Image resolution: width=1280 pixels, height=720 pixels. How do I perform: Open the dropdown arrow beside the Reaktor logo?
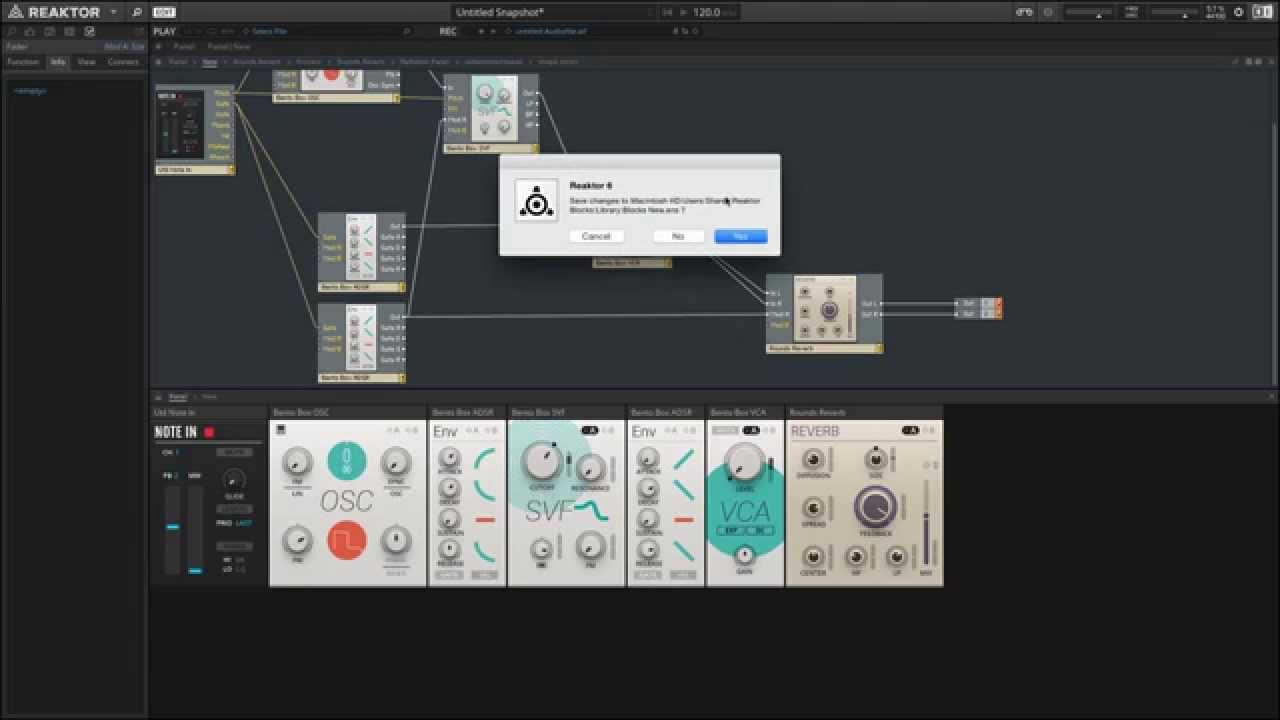pyautogui.click(x=113, y=12)
